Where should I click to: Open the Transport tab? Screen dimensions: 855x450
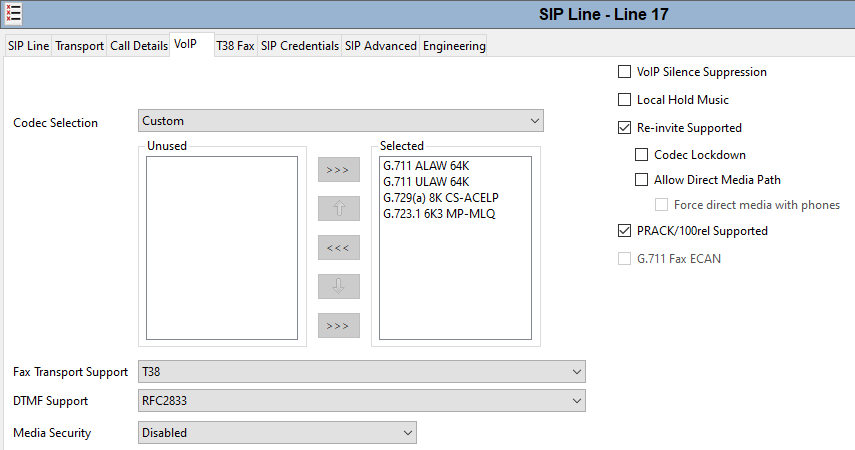79,46
